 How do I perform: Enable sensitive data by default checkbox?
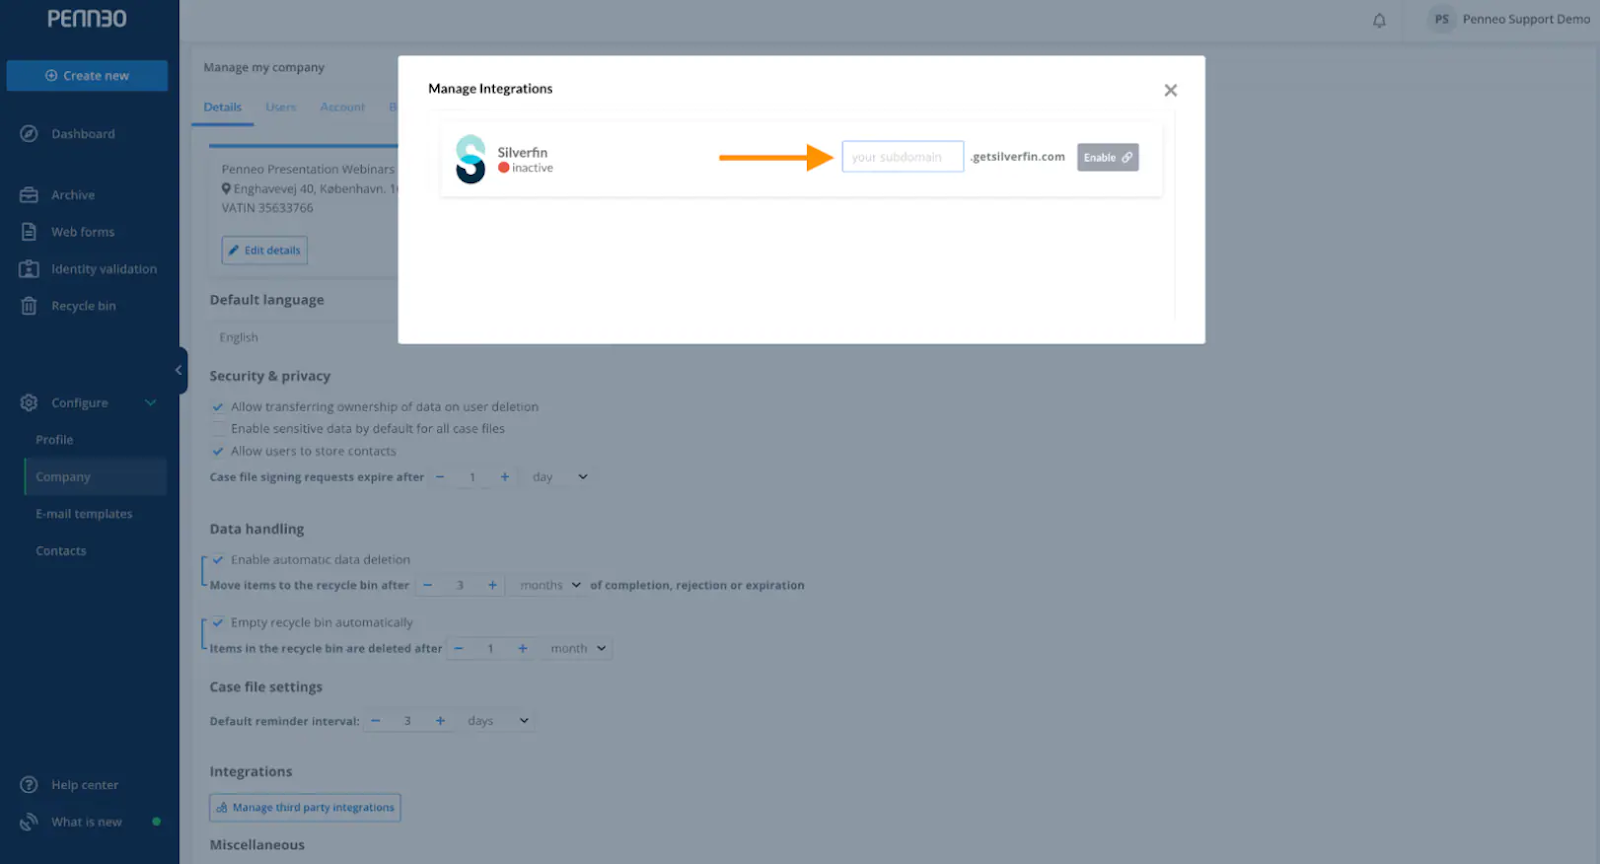tap(218, 429)
